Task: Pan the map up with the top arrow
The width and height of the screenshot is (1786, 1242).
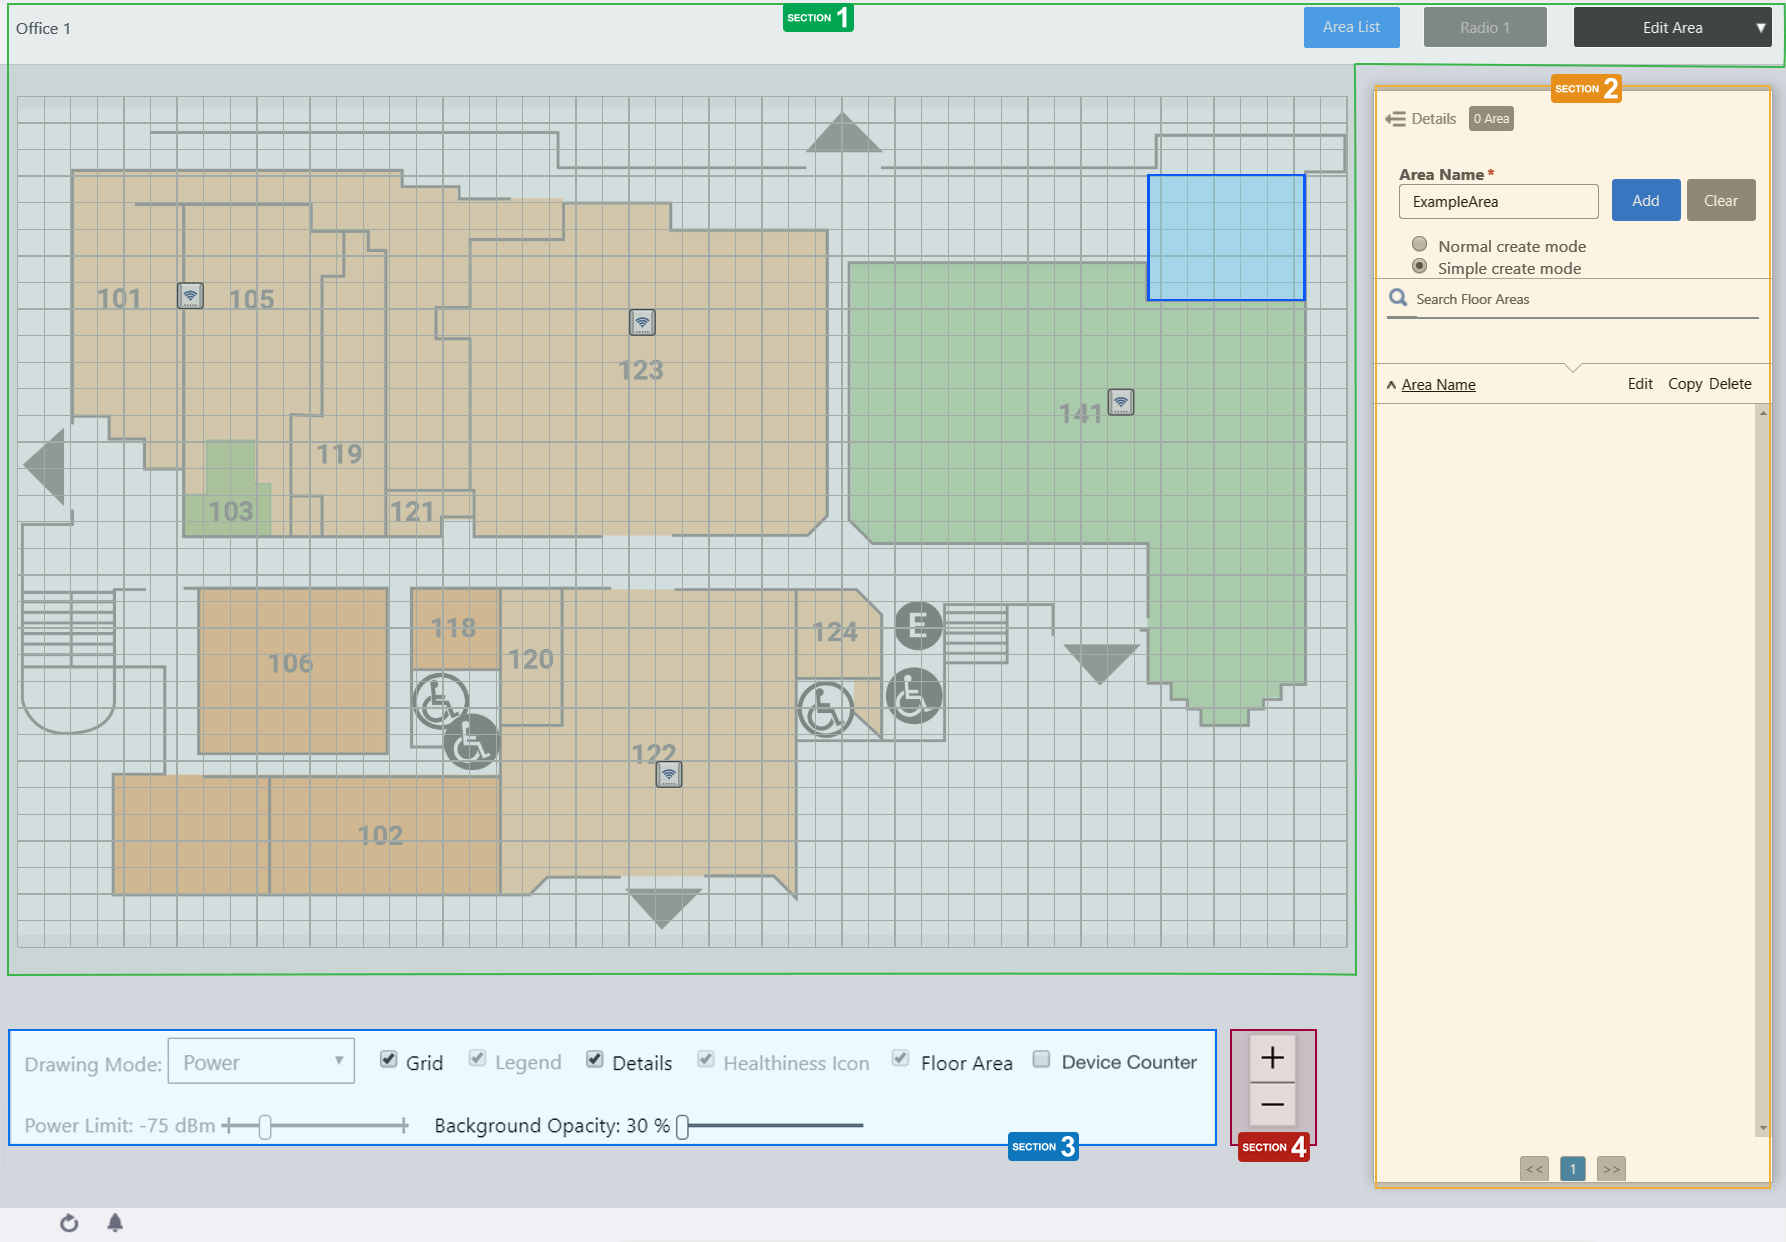Action: pyautogui.click(x=843, y=134)
